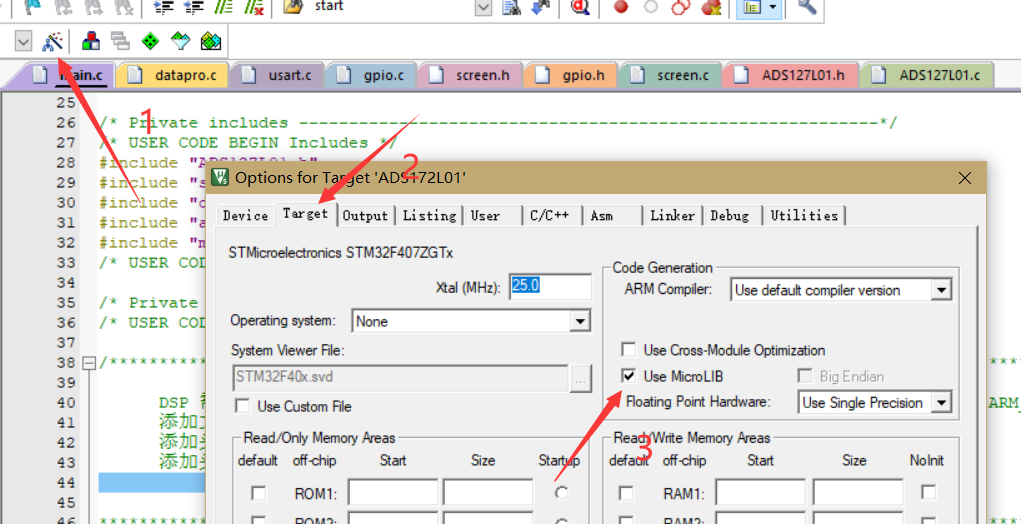This screenshot has width=1021, height=524.
Task: Click Enable/Disable Breakpoint white circle icon
Action: tap(650, 7)
